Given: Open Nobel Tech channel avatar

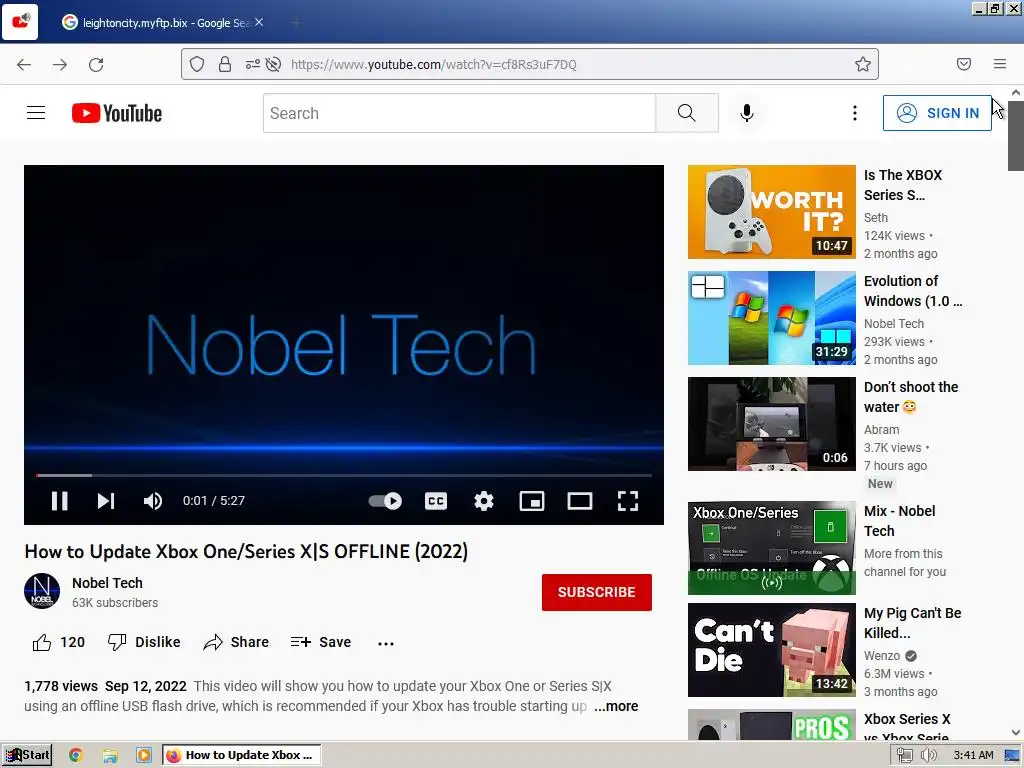Looking at the screenshot, I should pos(42,591).
